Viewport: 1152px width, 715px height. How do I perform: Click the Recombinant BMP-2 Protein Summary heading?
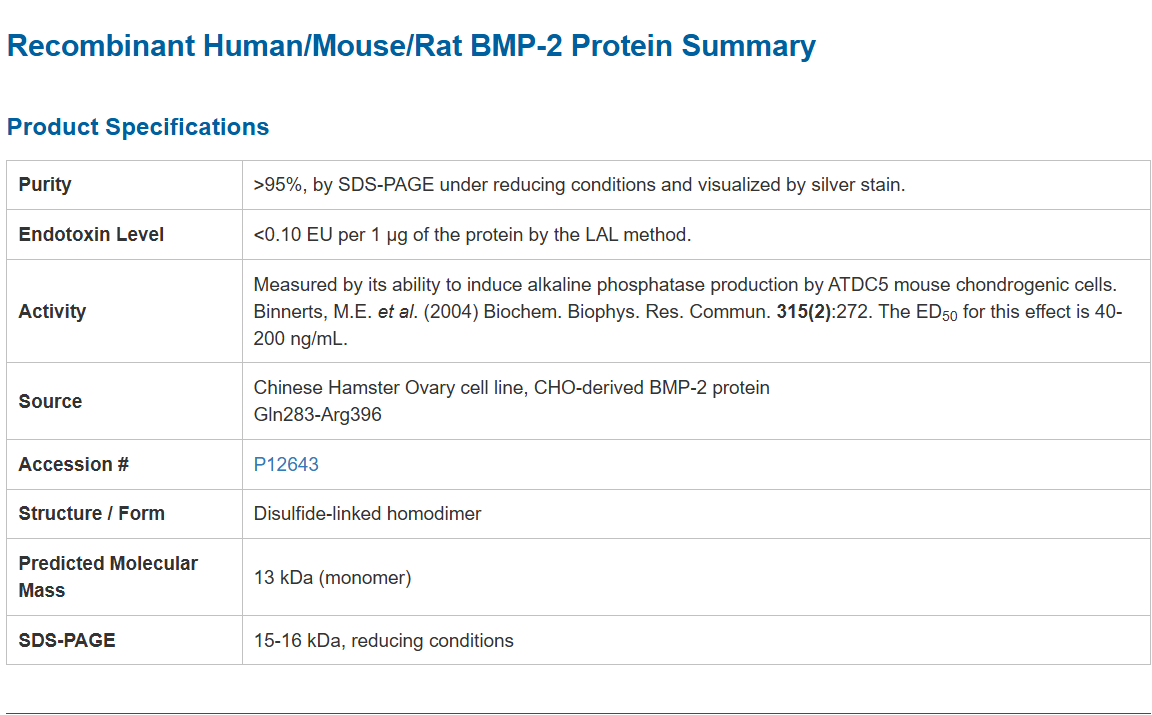click(411, 46)
